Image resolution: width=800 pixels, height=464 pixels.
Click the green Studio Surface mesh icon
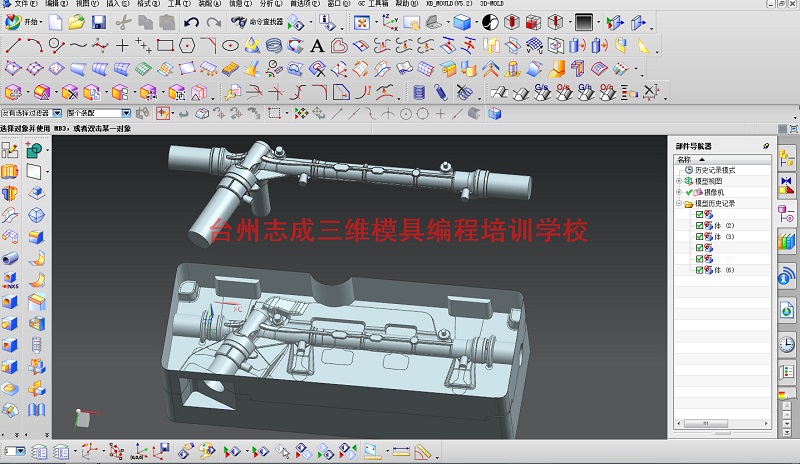coord(143,68)
